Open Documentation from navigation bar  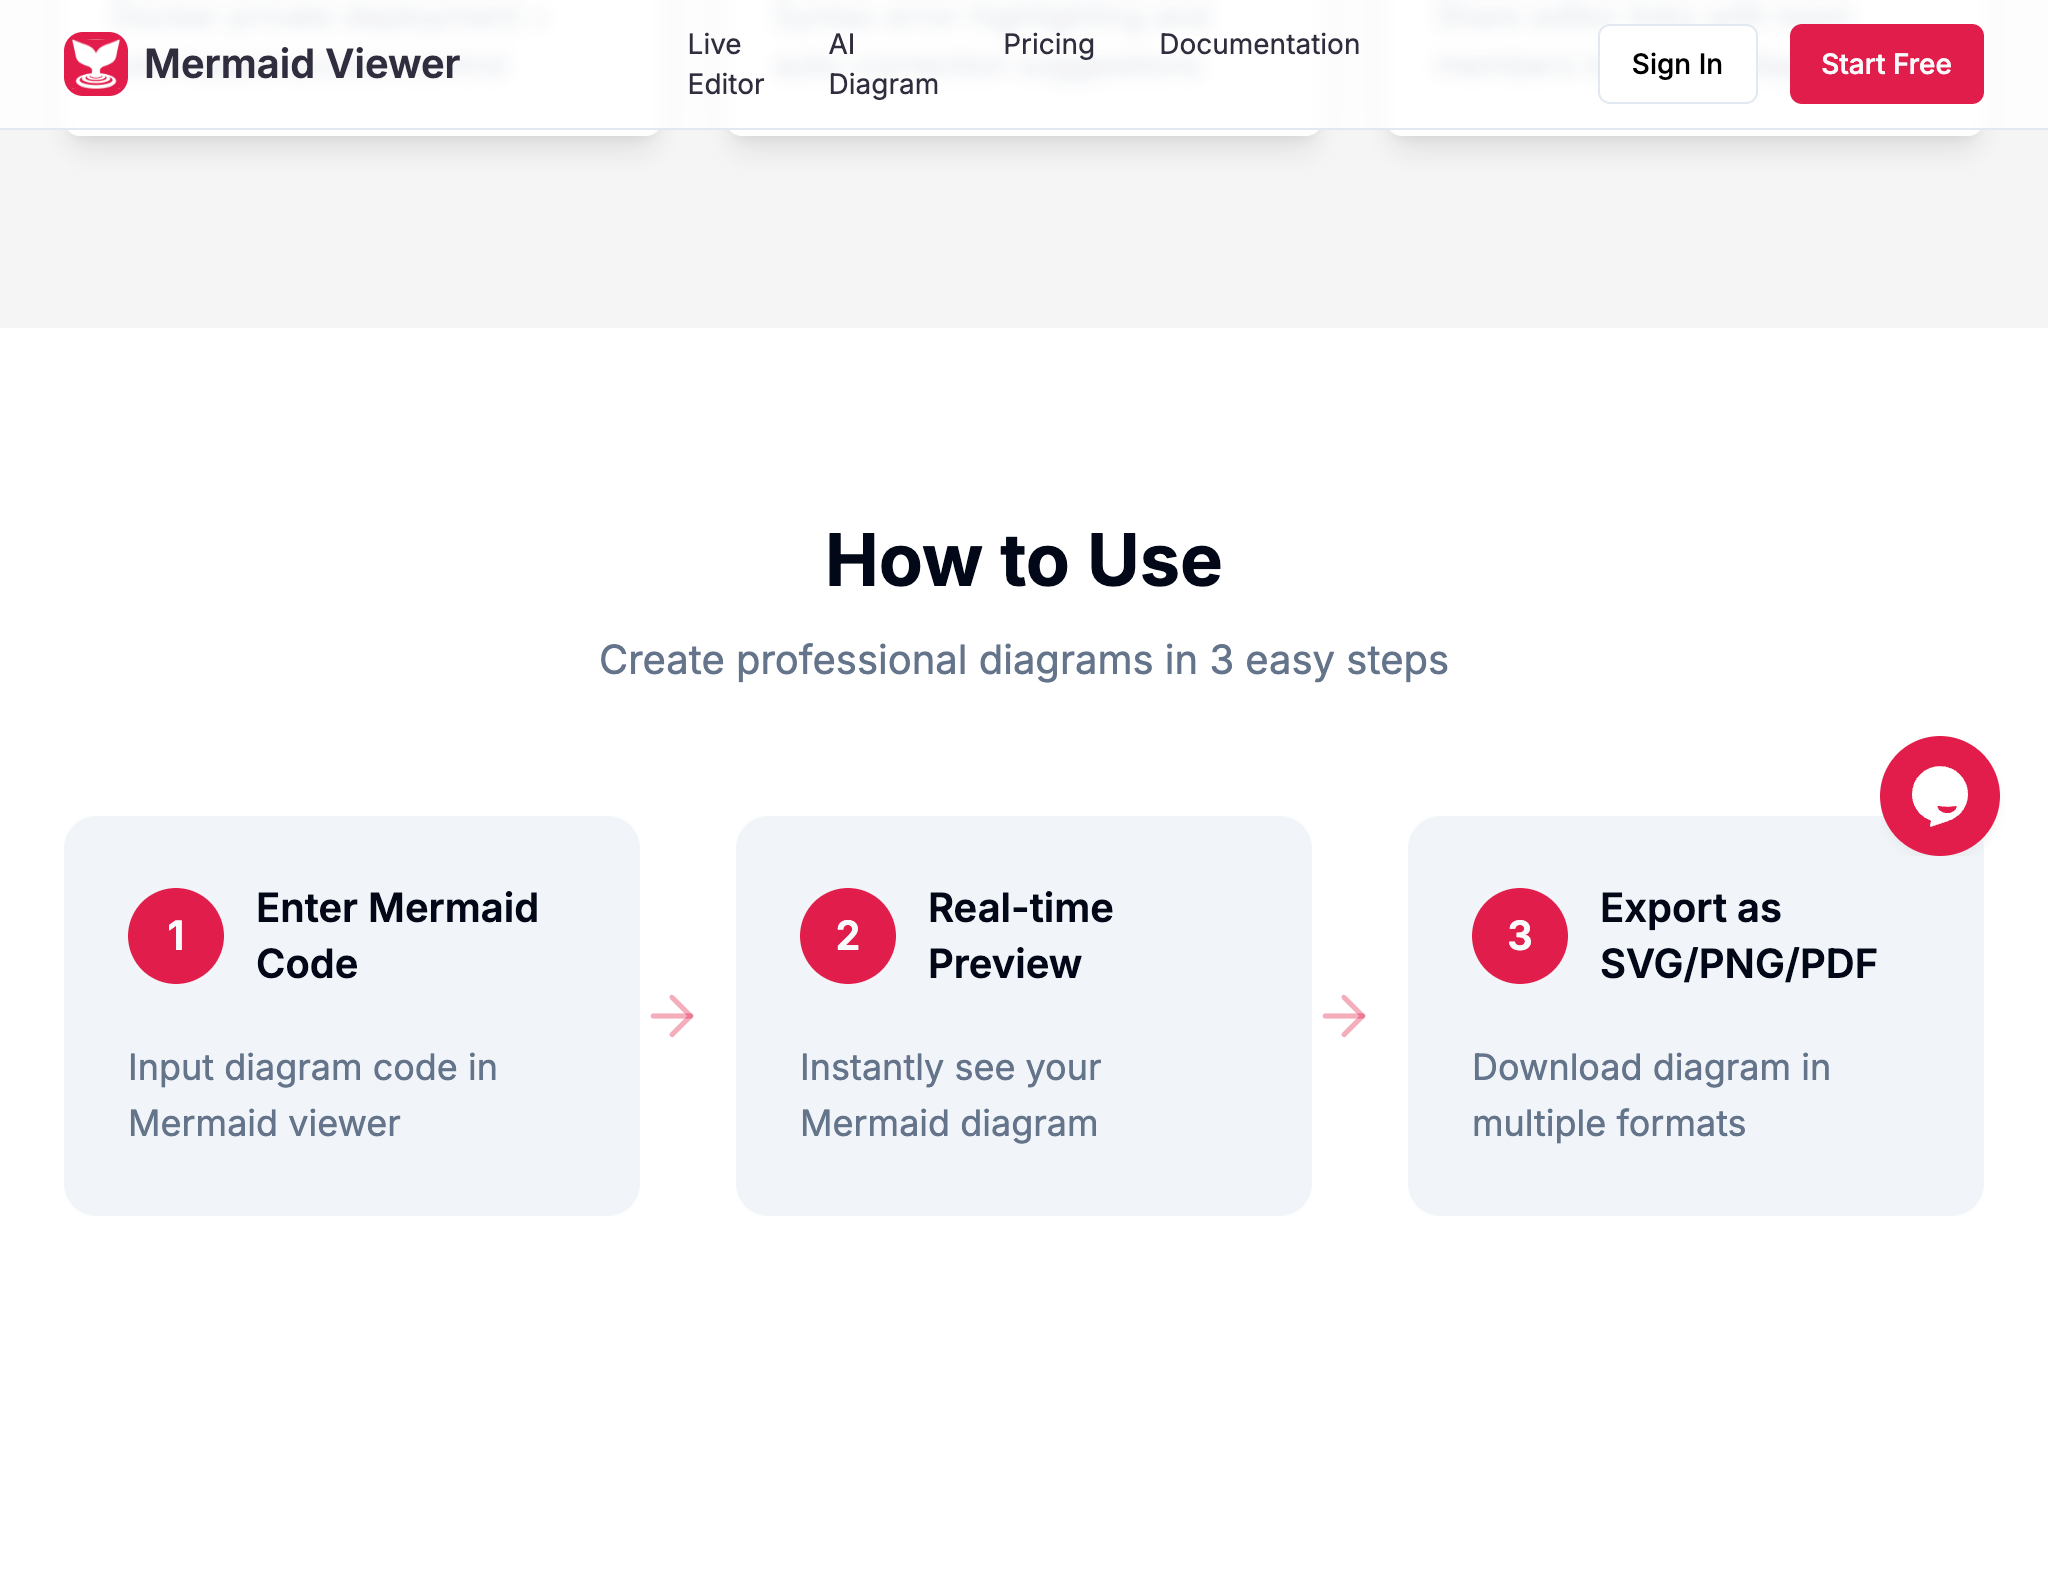(x=1259, y=44)
